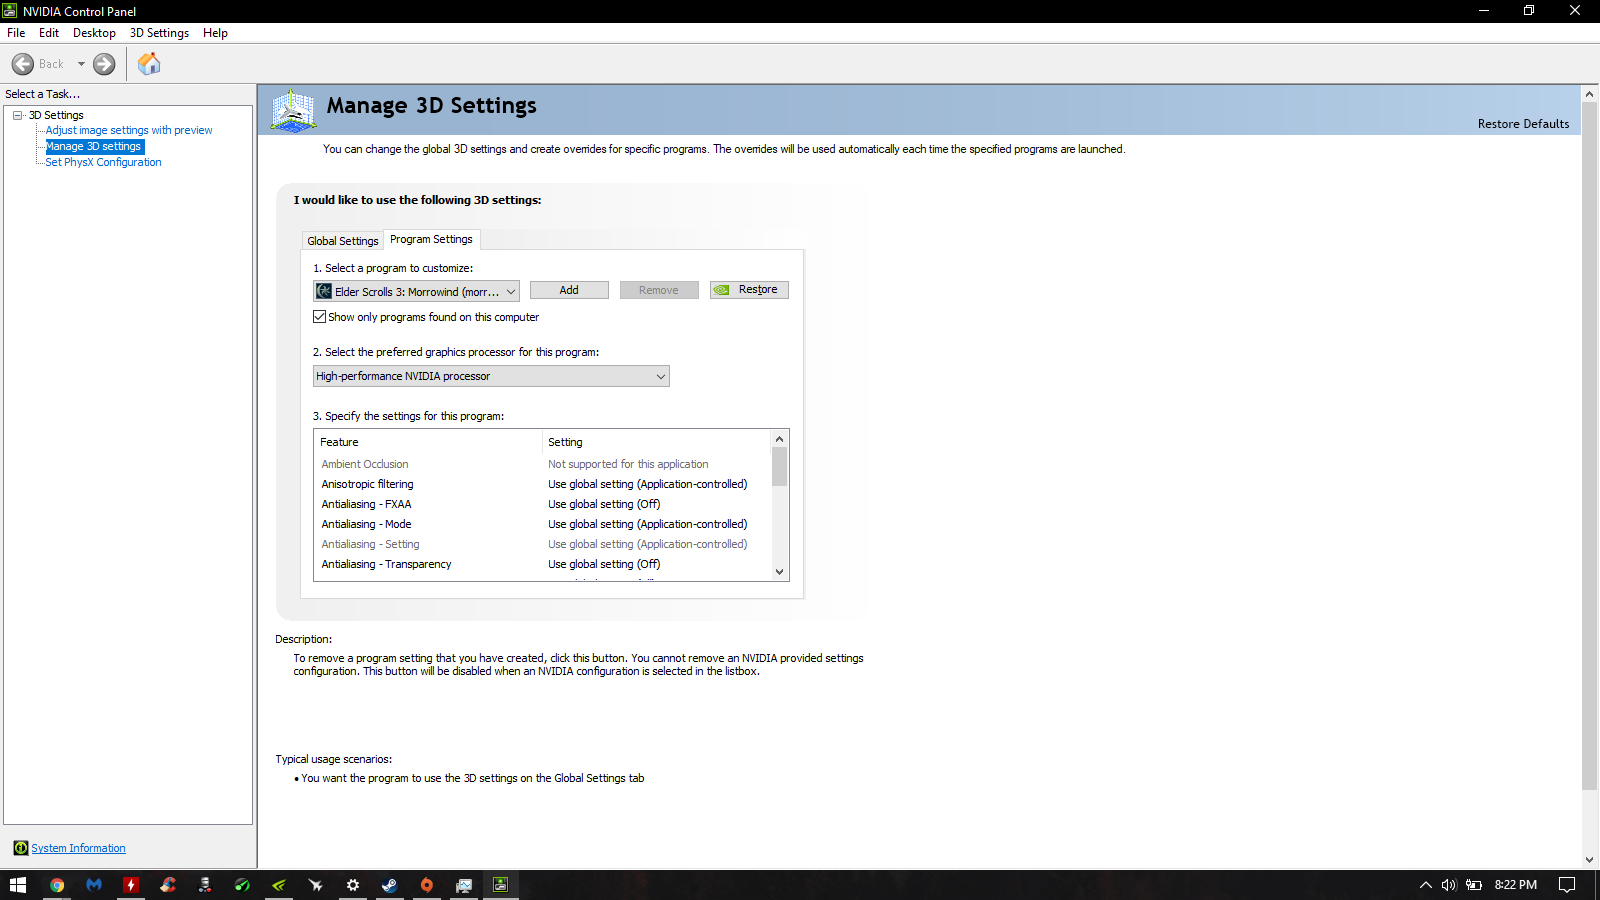The height and width of the screenshot is (900, 1600).
Task: Open the monitor graph taskbar app
Action: 464,885
